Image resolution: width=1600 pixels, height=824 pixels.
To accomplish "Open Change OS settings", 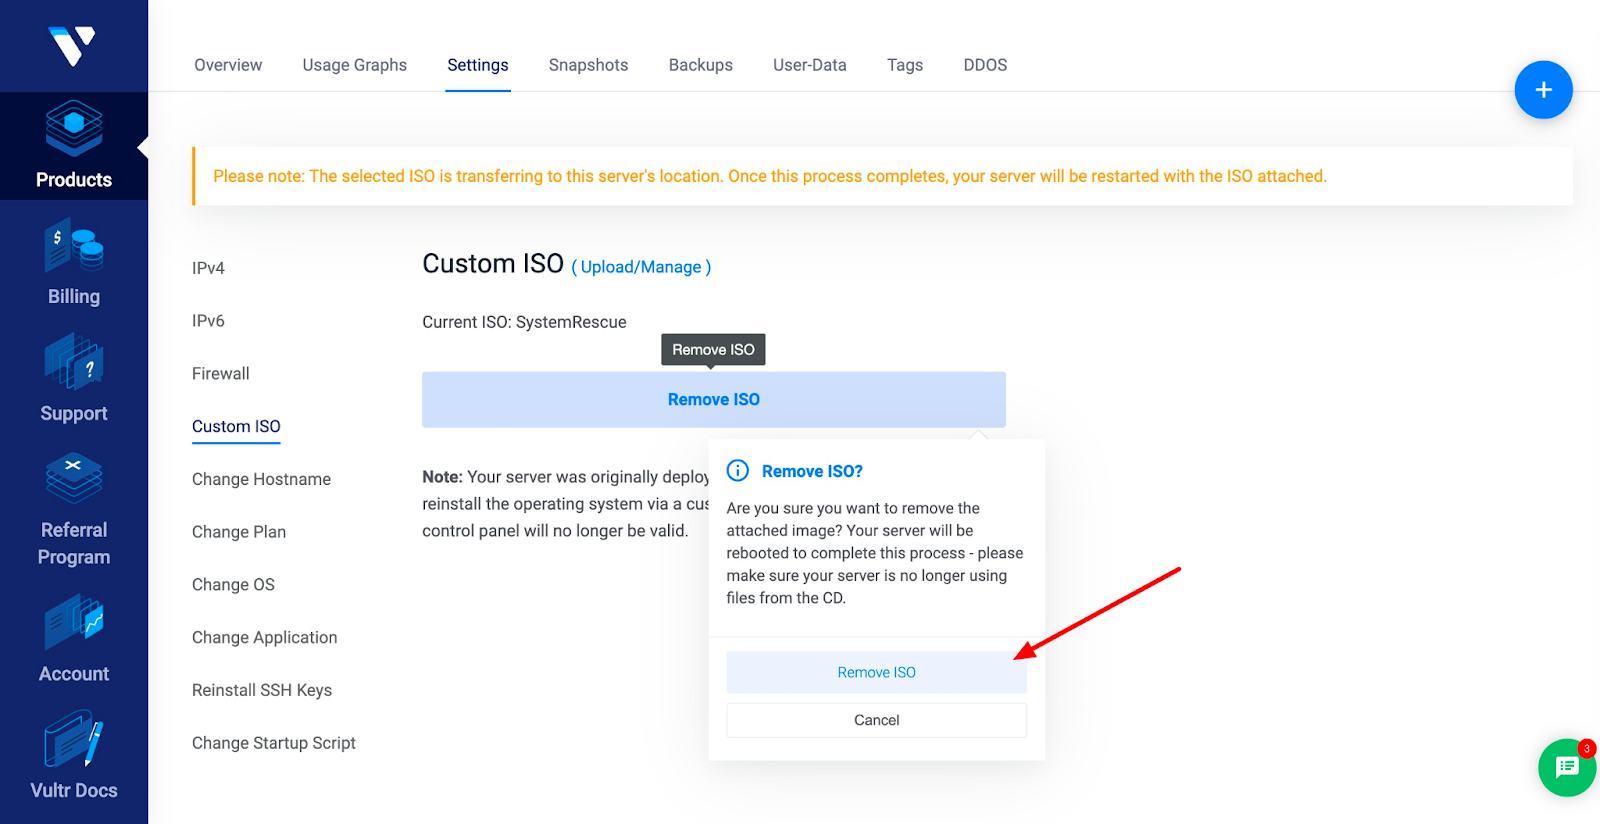I will click(233, 585).
